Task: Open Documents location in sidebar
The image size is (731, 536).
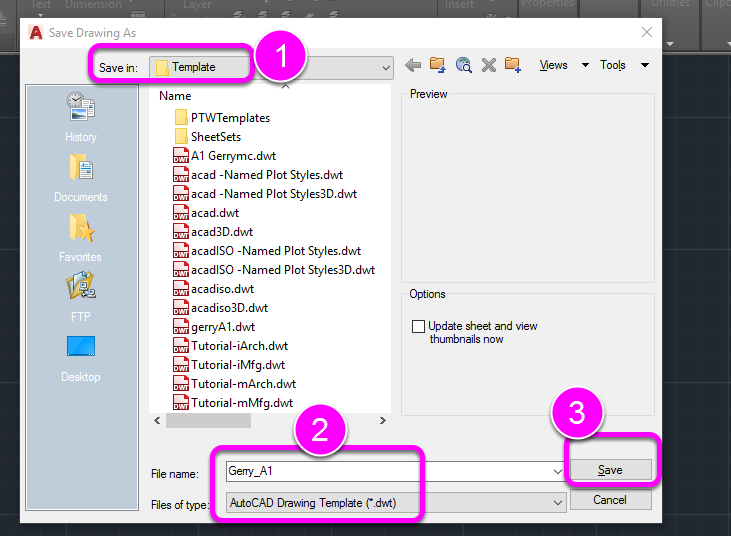Action: click(x=81, y=178)
